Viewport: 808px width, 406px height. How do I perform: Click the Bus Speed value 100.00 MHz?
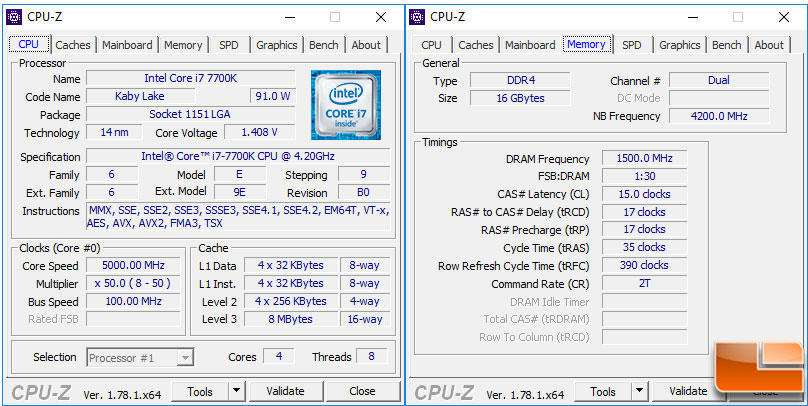(133, 301)
